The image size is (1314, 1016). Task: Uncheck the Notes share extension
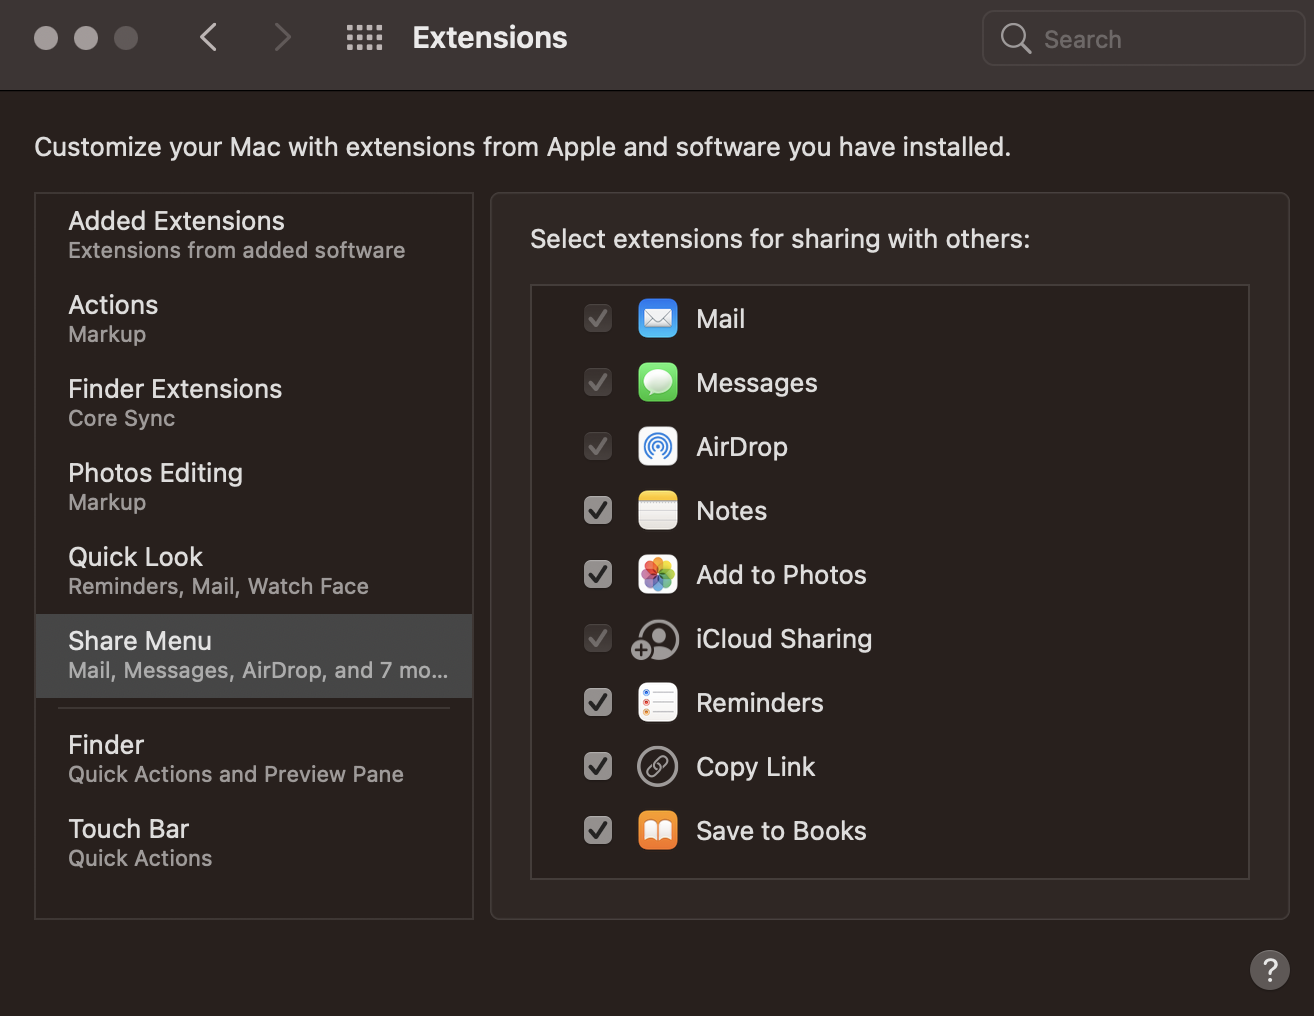pos(598,510)
